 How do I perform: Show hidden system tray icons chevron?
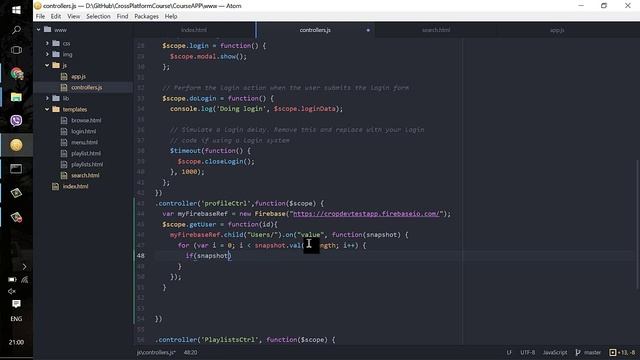(x=24, y=267)
